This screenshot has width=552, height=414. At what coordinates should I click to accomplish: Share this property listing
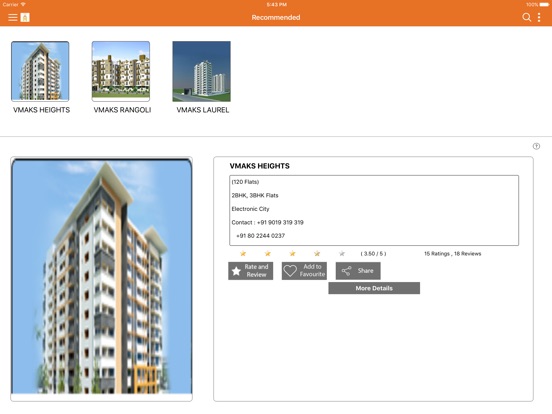pos(358,271)
